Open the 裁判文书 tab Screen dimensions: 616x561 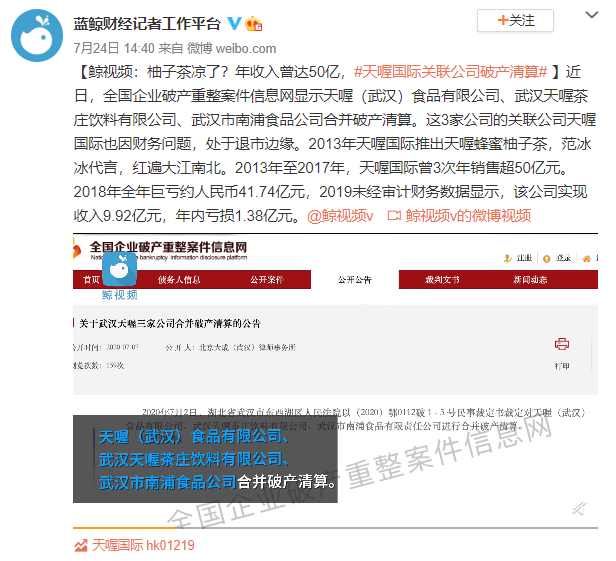click(442, 280)
